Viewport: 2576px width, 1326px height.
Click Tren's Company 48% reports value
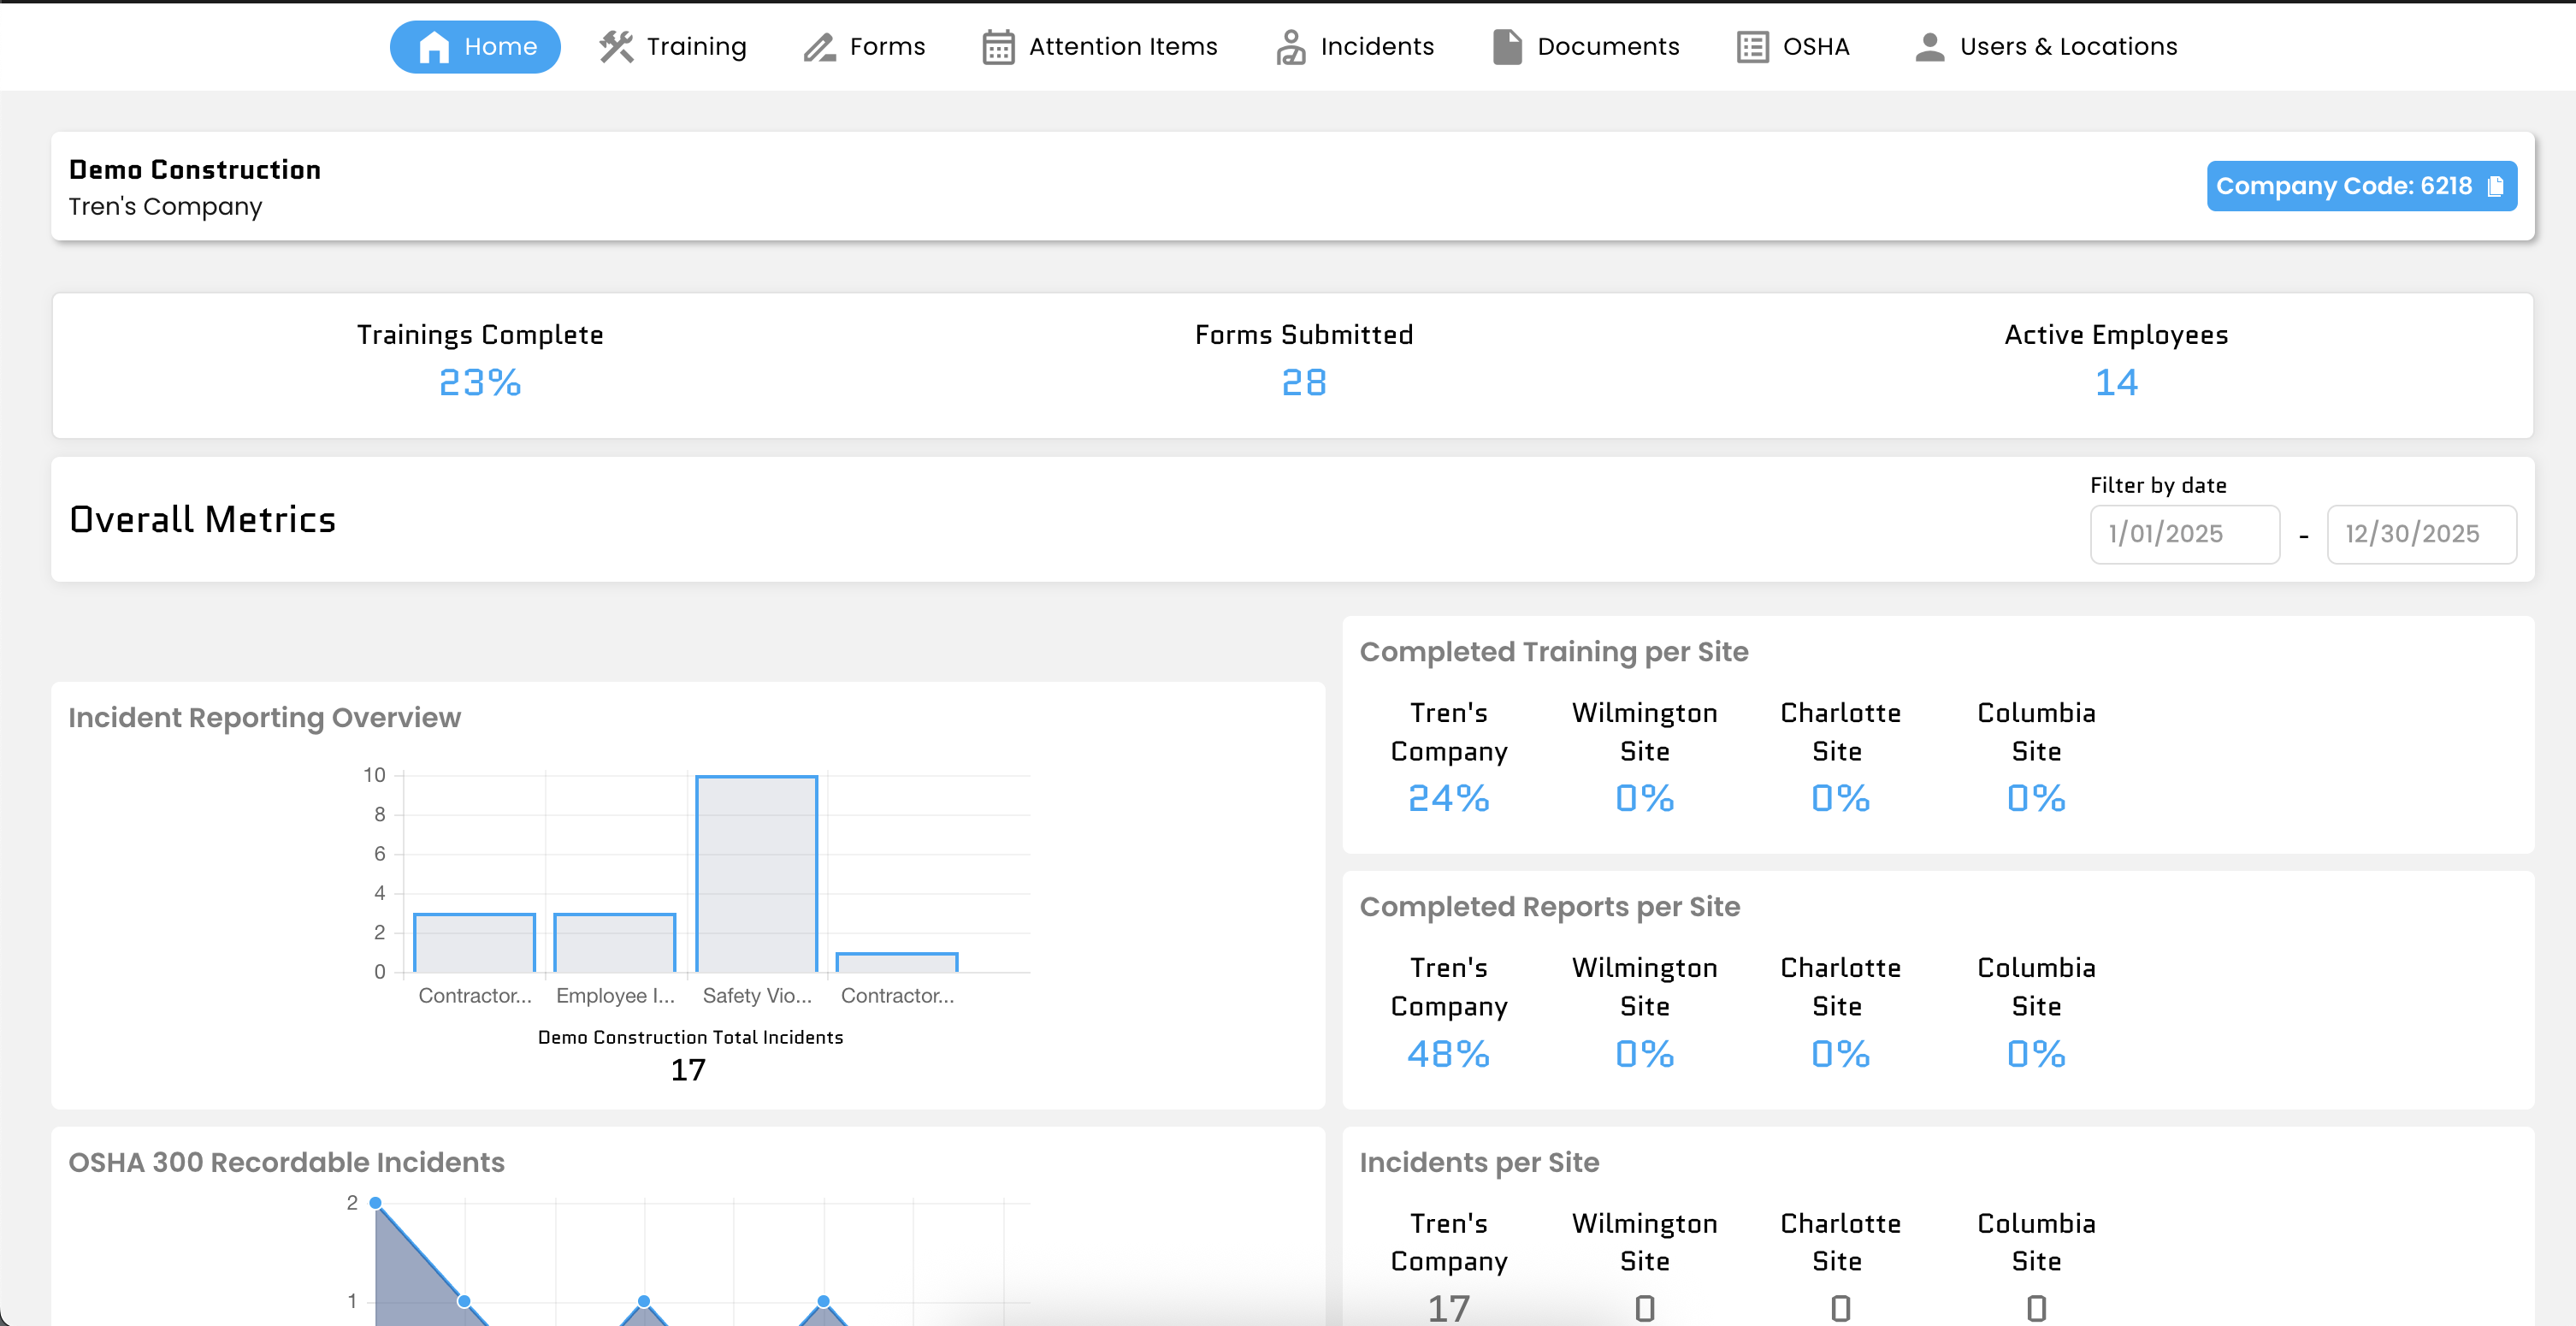tap(1448, 1053)
